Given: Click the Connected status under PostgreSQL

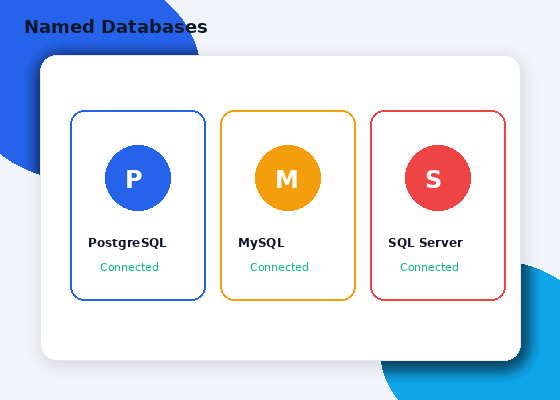Looking at the screenshot, I should coord(129,267).
